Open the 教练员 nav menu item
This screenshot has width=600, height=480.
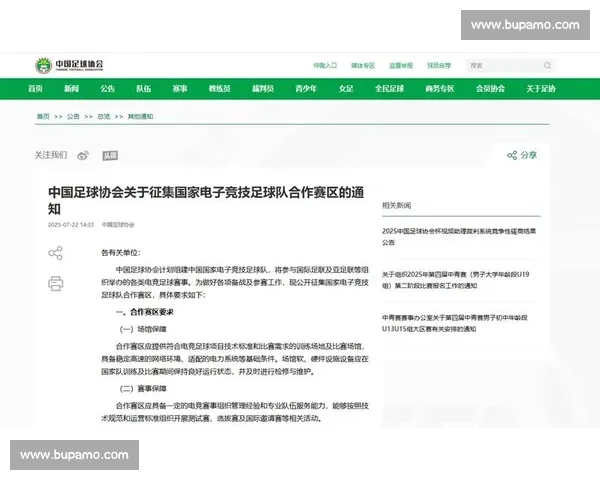coord(220,89)
